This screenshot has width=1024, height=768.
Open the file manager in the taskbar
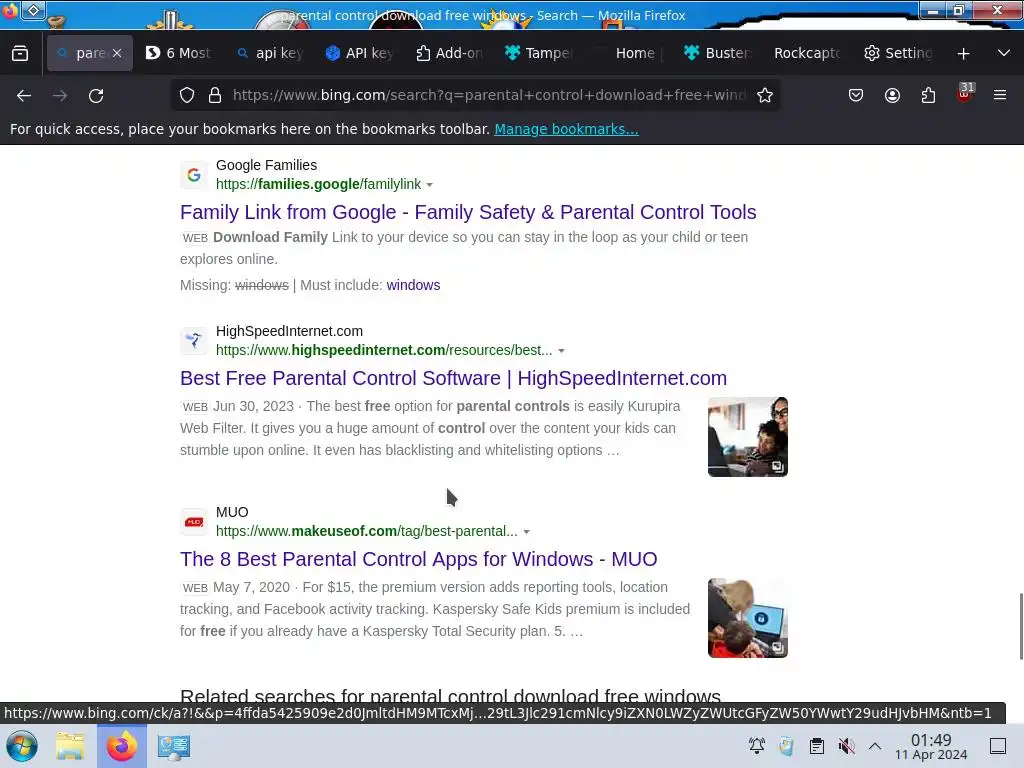point(70,746)
